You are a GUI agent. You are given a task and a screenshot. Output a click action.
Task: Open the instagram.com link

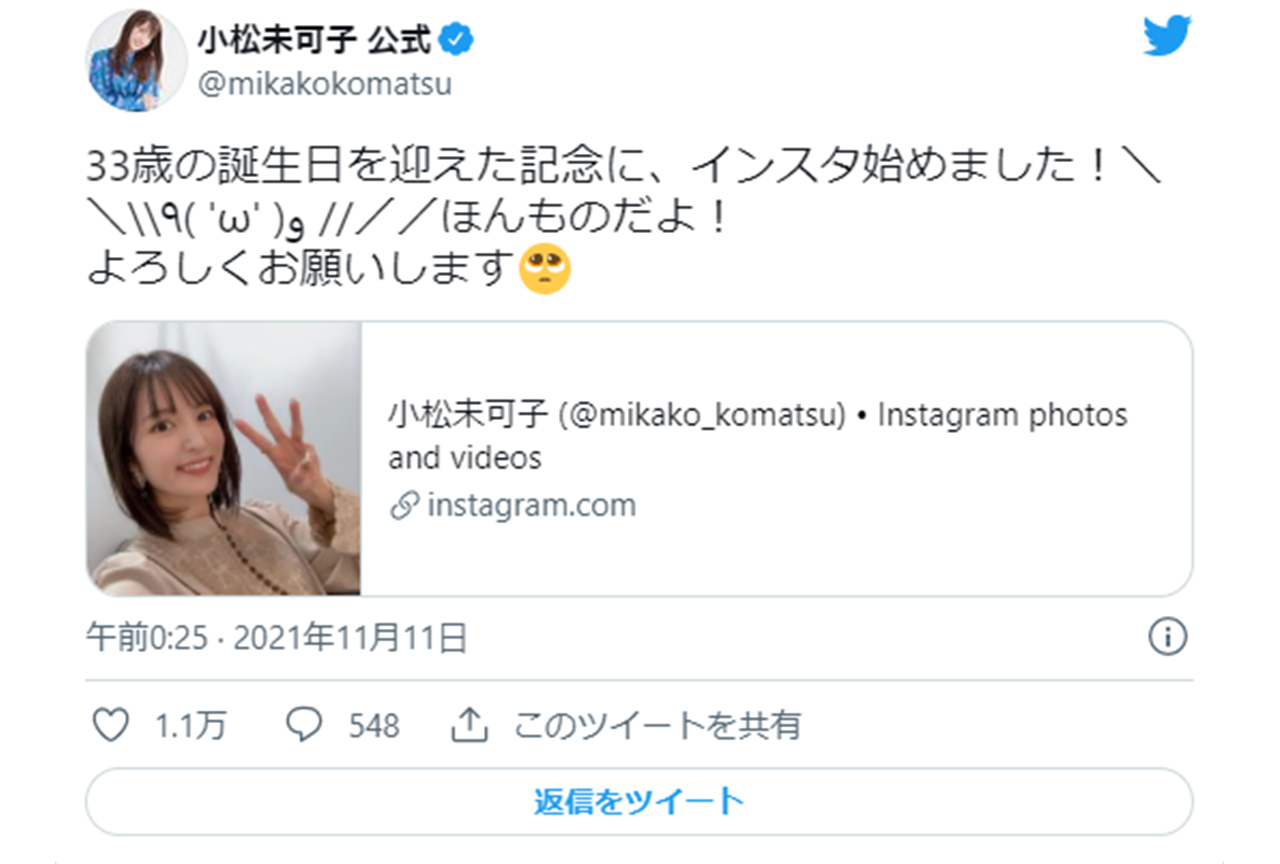(x=531, y=504)
